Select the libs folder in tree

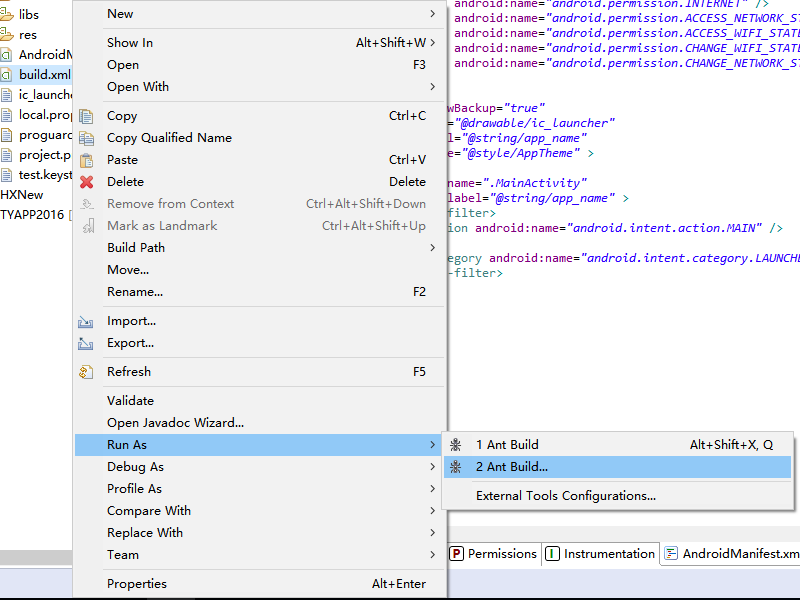(x=28, y=15)
